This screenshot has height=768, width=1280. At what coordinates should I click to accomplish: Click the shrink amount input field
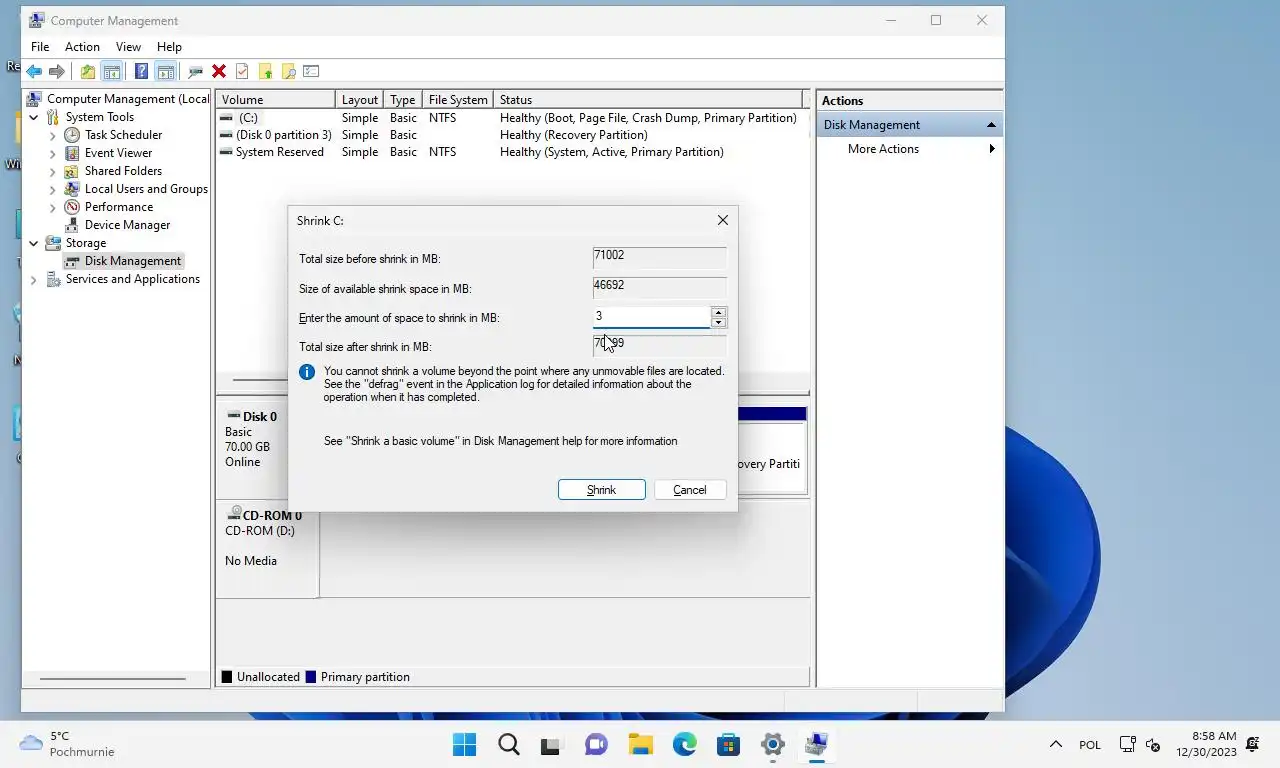pos(651,317)
